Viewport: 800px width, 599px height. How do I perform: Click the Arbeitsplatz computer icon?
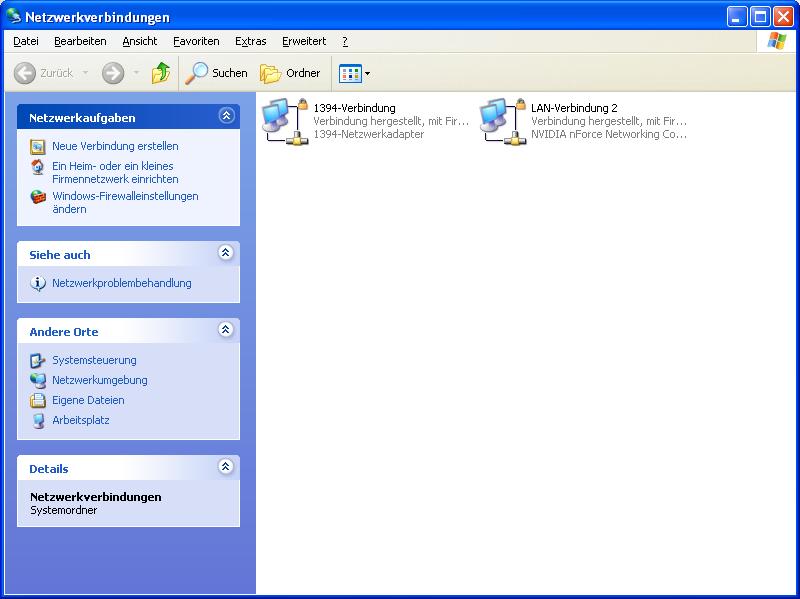coord(38,420)
